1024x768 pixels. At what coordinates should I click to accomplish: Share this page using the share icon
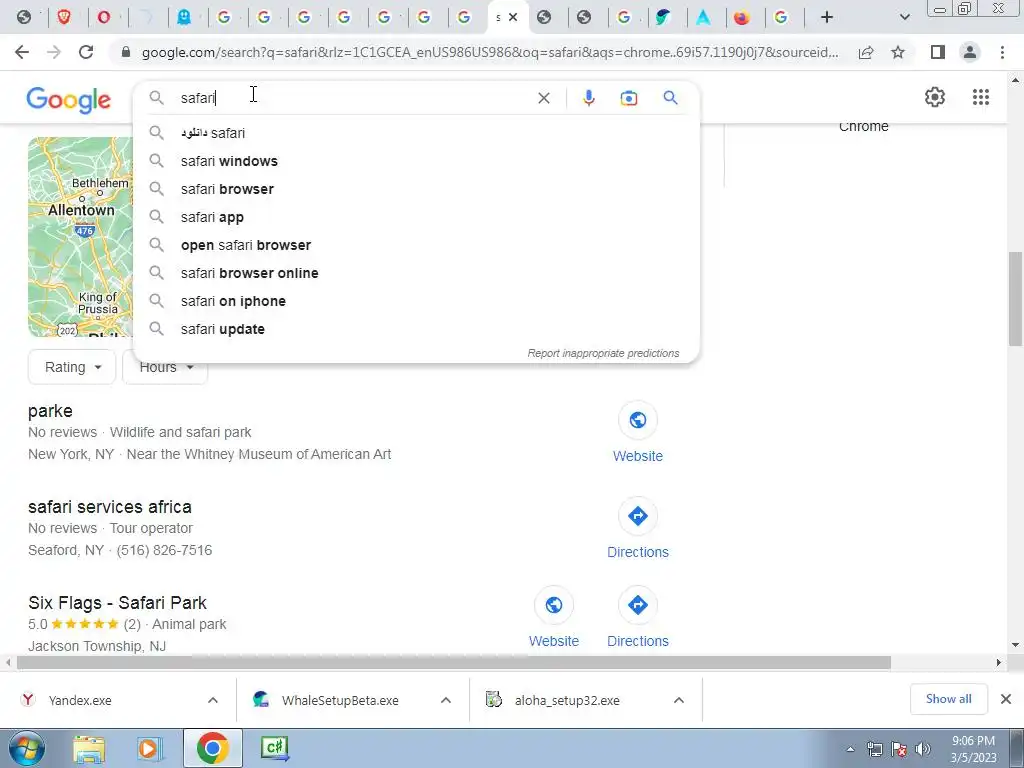pos(866,52)
